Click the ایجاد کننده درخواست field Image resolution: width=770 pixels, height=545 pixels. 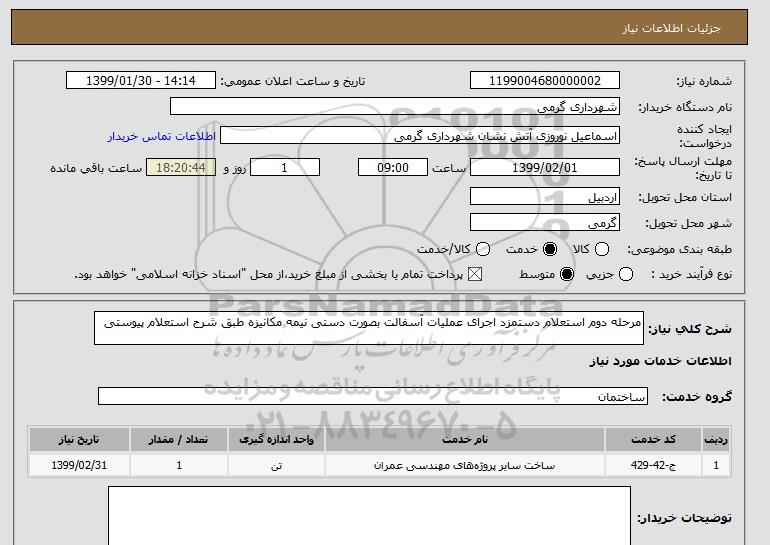click(x=420, y=136)
